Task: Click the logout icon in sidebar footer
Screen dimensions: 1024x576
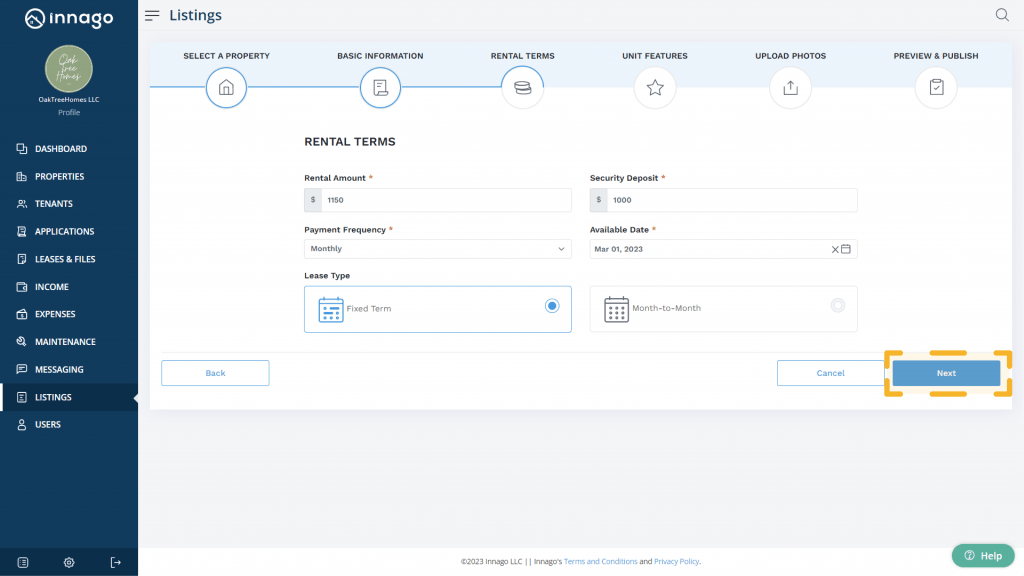Action: 116,562
